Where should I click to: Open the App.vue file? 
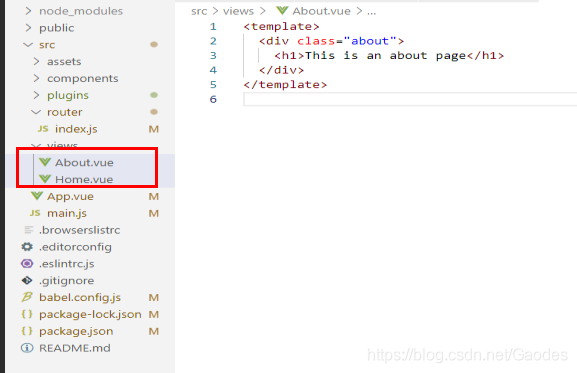[70, 196]
